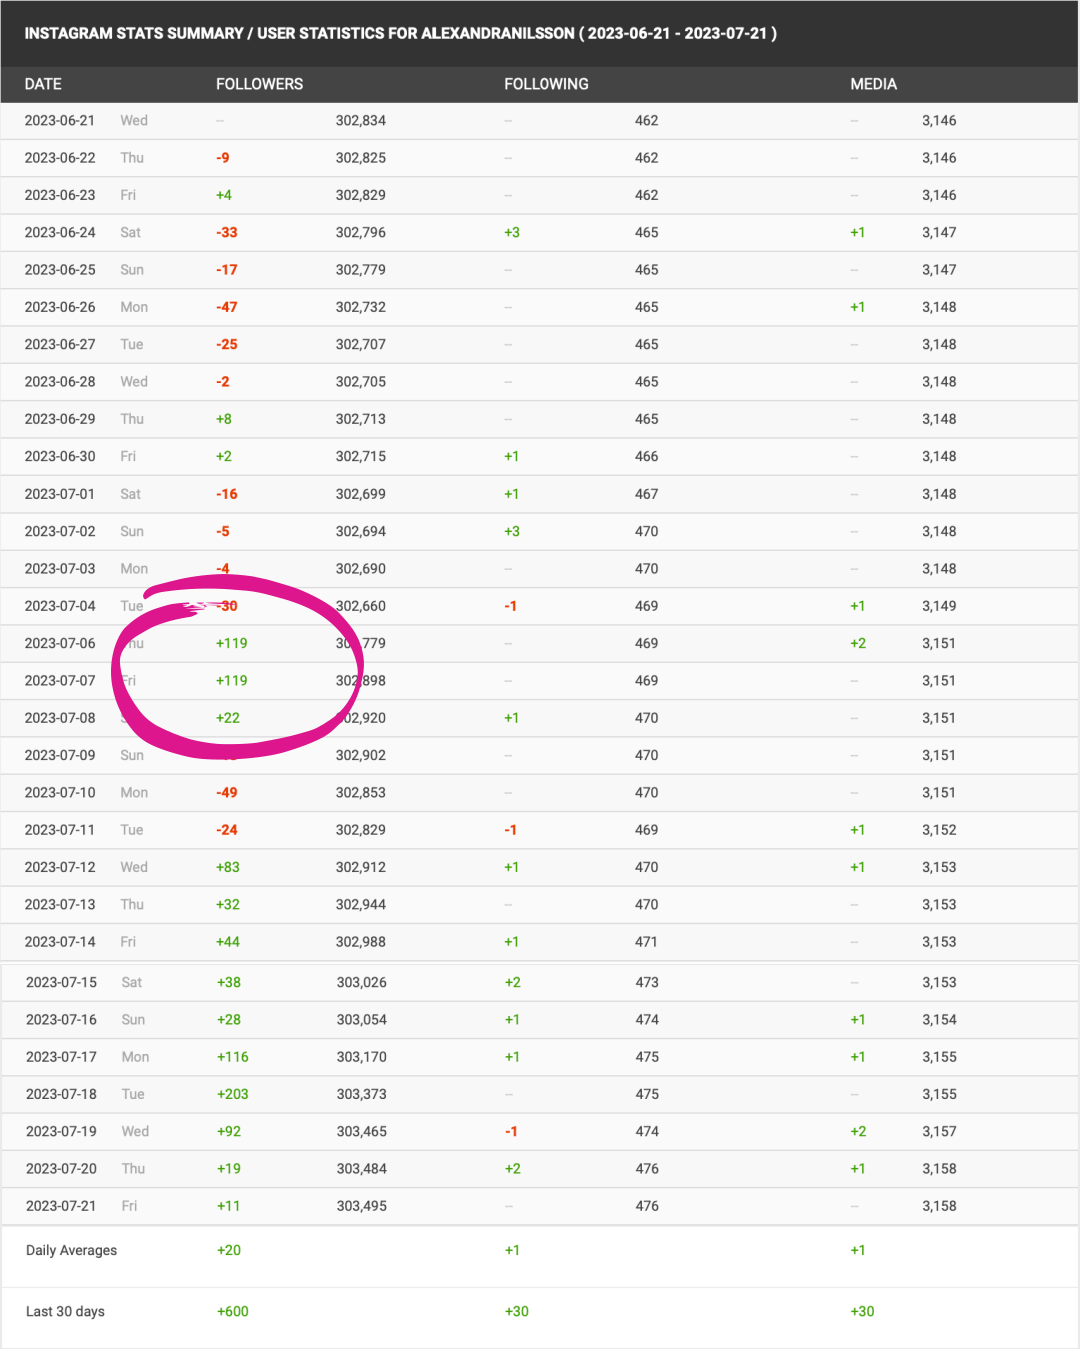This screenshot has width=1080, height=1360.
Task: Click +2 media change on 2023-07-06
Action: pos(858,643)
